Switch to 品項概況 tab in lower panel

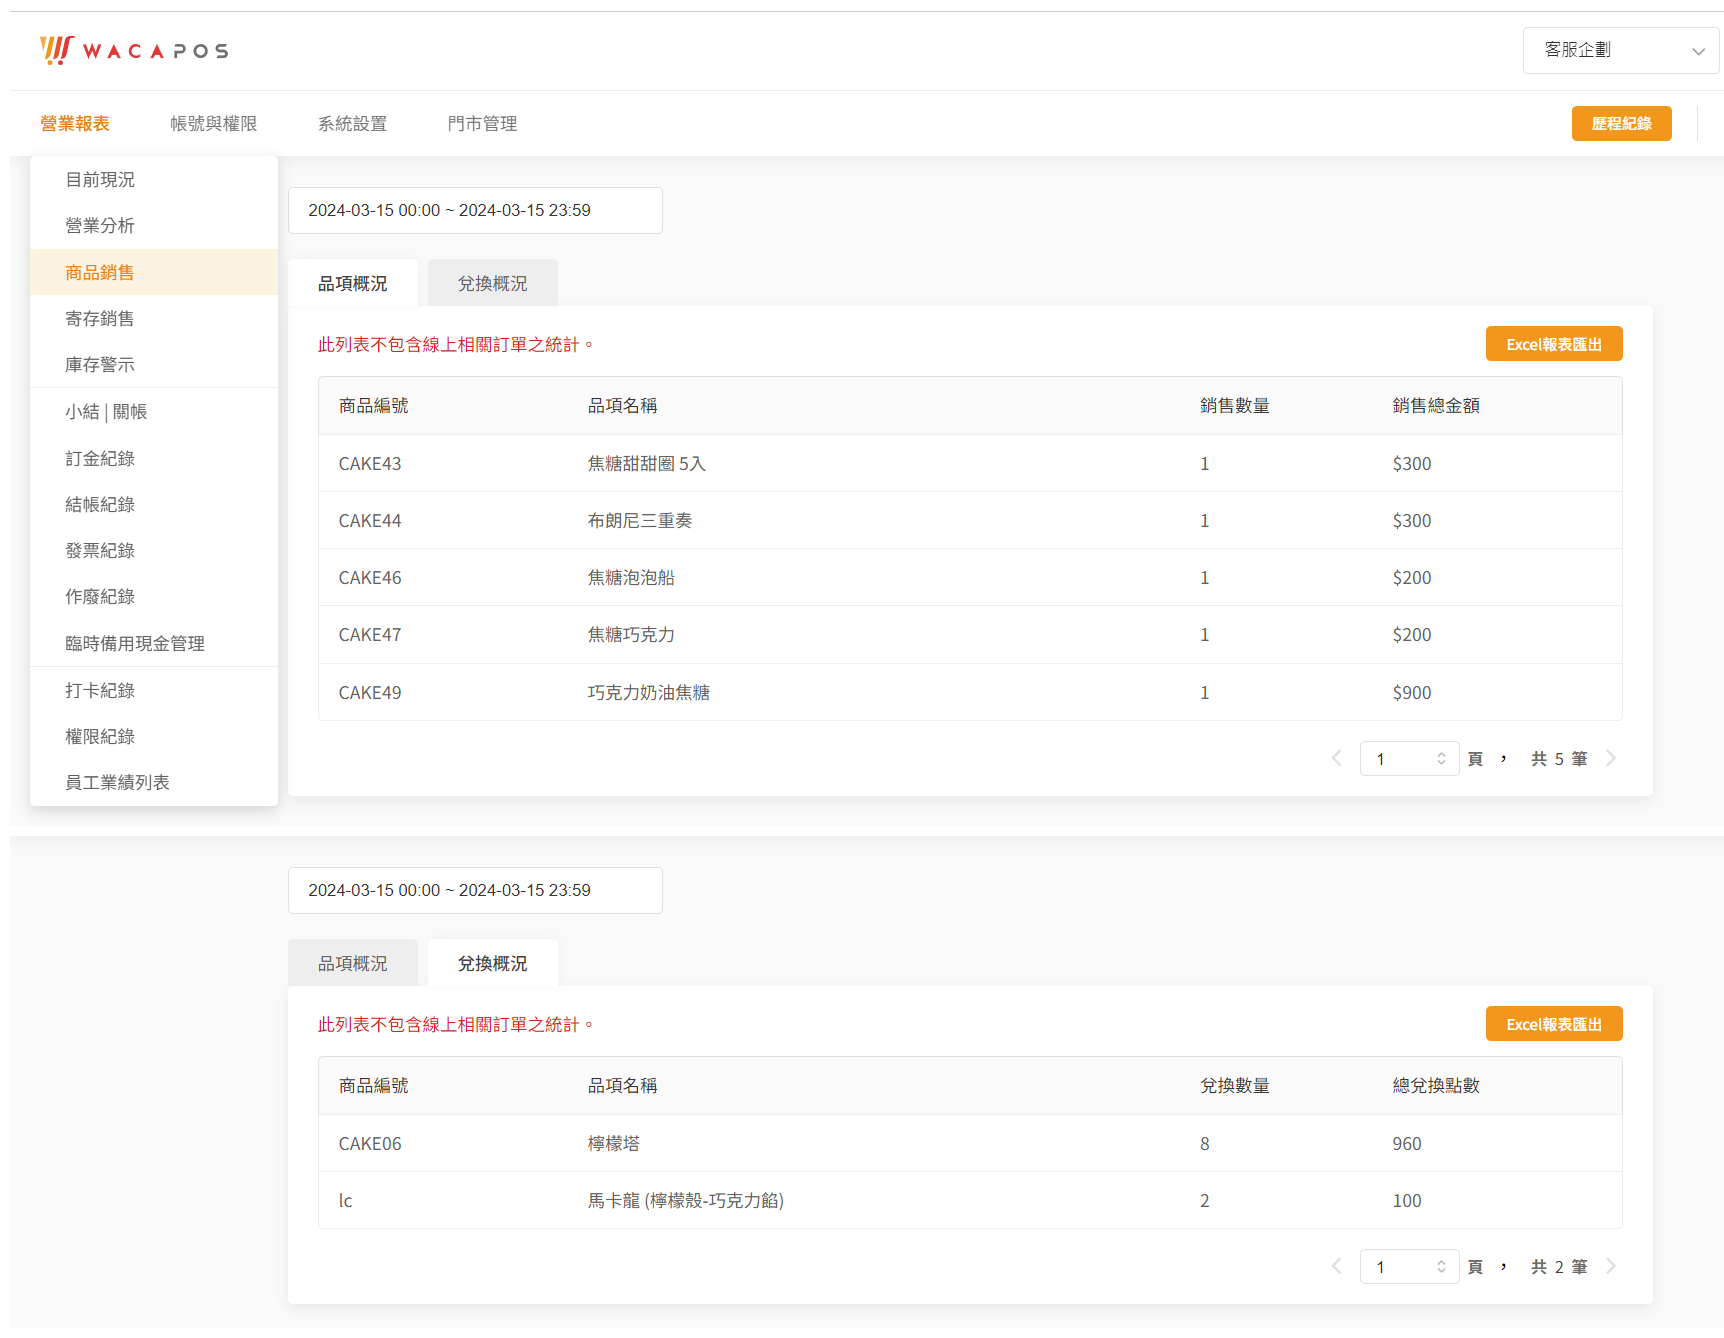(x=352, y=964)
